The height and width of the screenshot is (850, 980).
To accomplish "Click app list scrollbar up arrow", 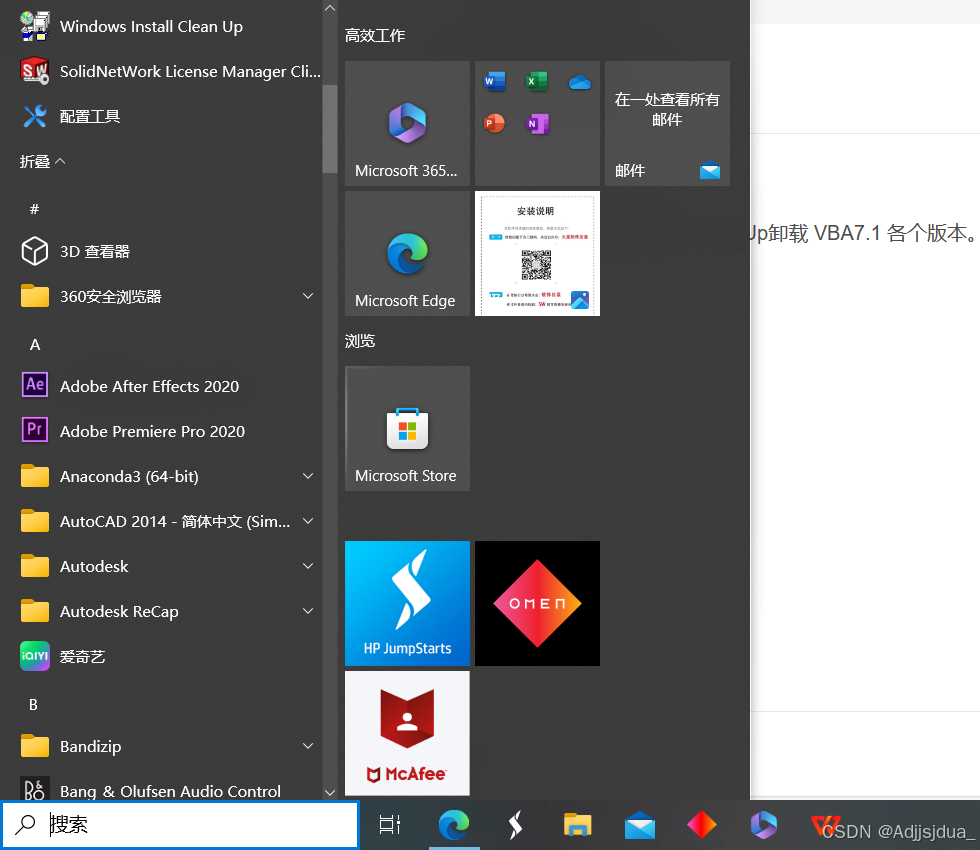I will [330, 8].
